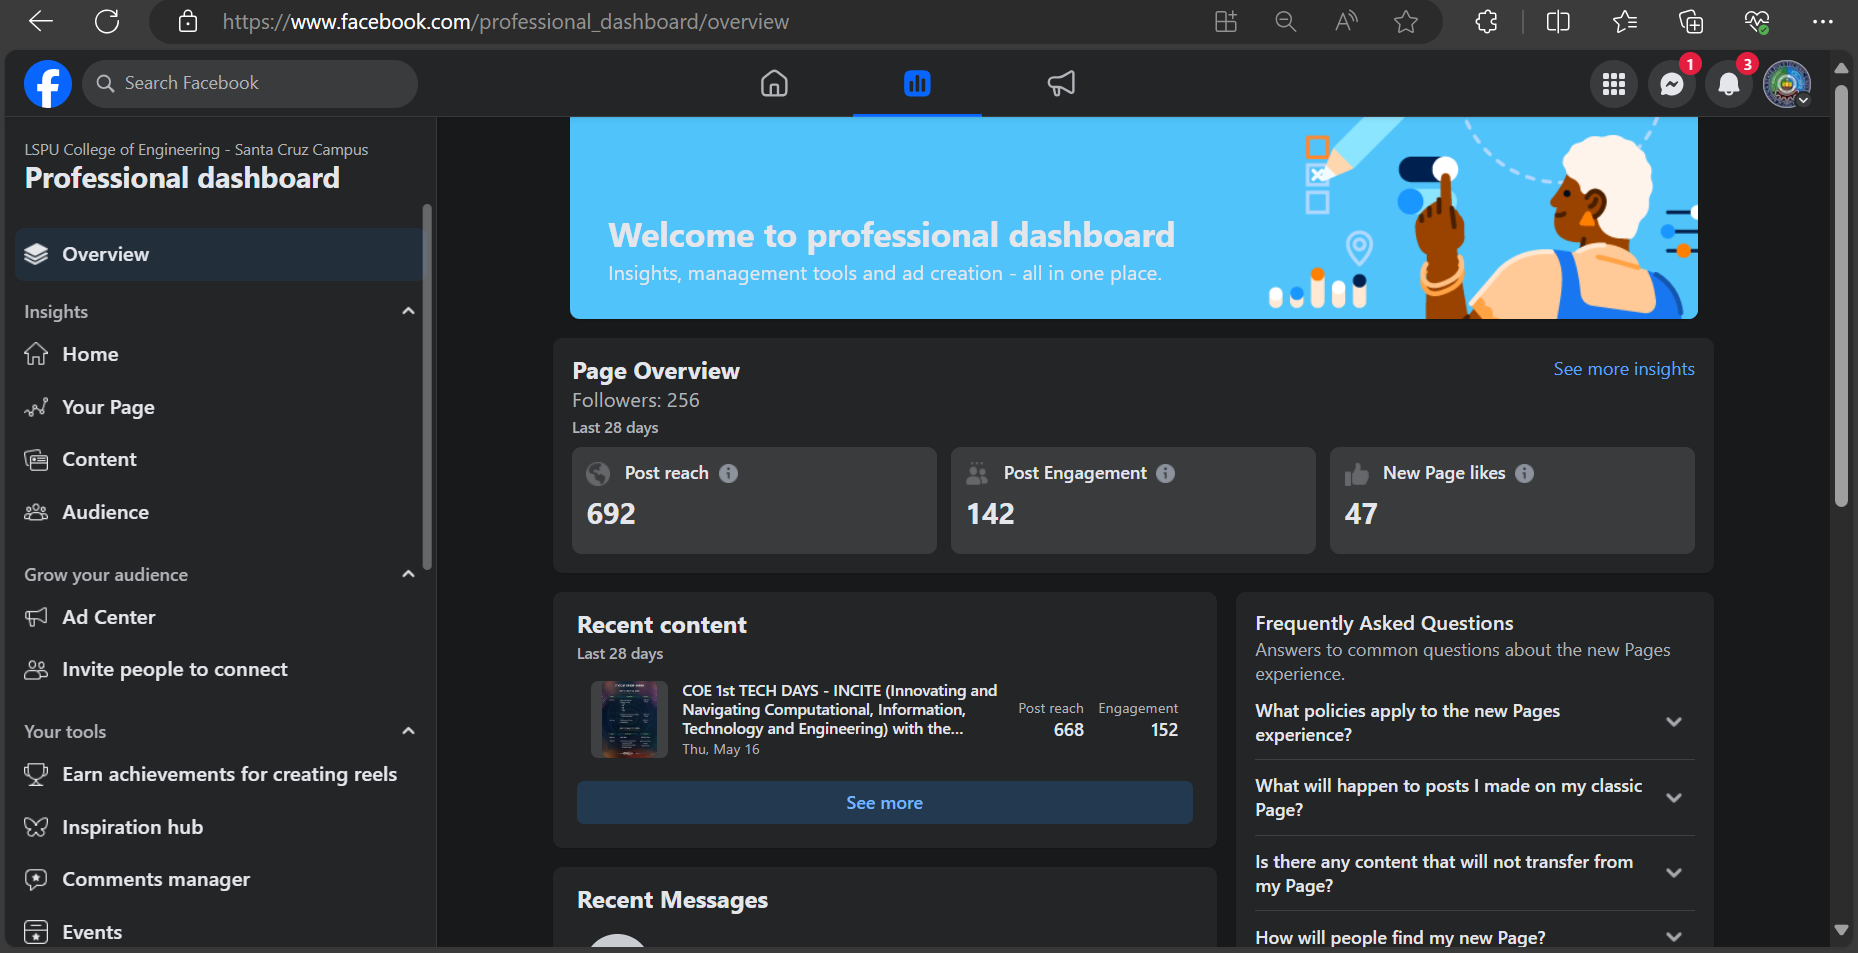Open the COE 1st TECH DAYS post thumbnail
This screenshot has height=953, width=1858.
(629, 720)
